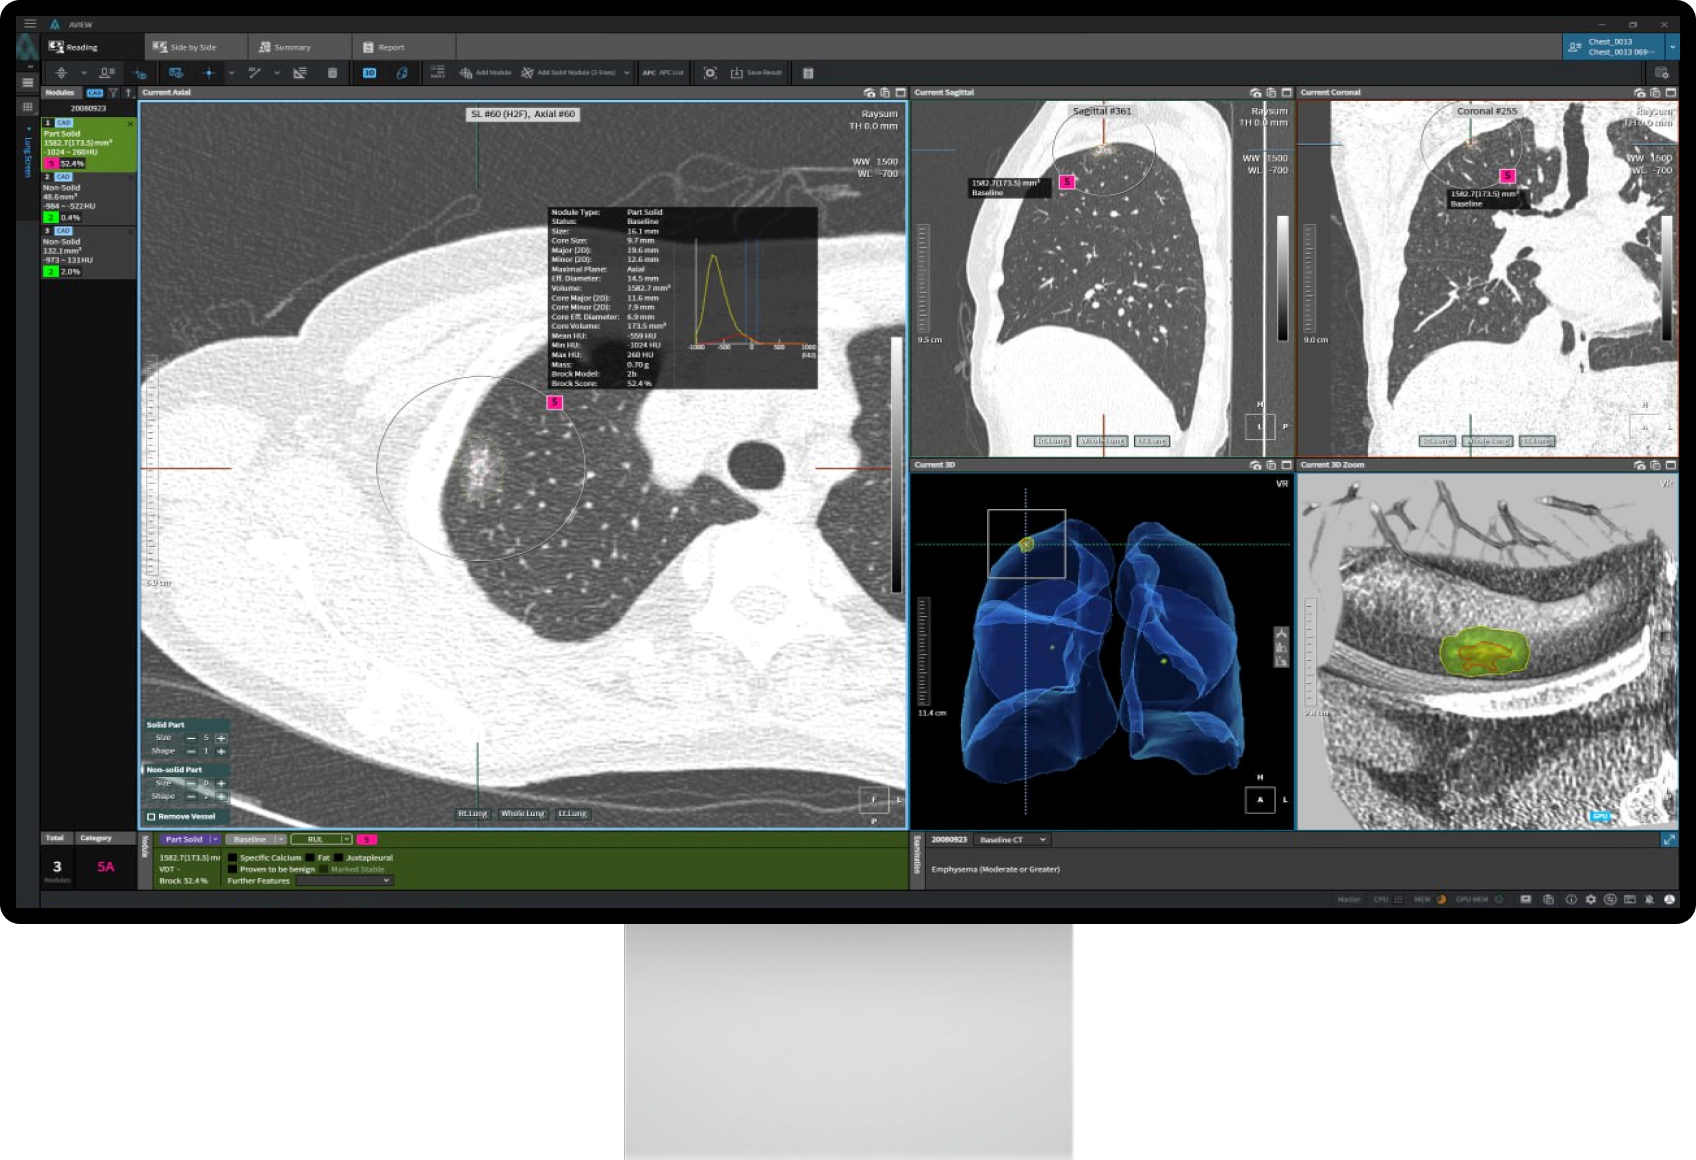Image resolution: width=1696 pixels, height=1160 pixels.
Task: Click the screenshot capture icon in toolbar
Action: click(710, 73)
